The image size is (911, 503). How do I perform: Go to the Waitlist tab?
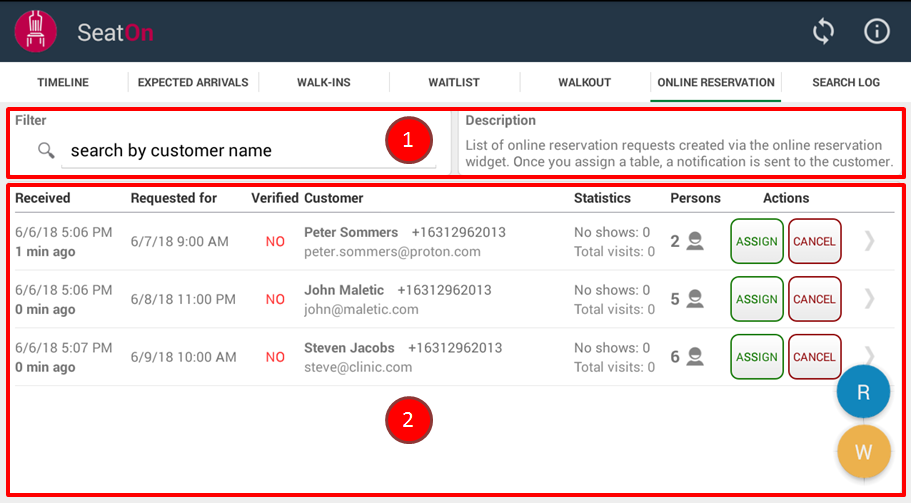tap(454, 83)
